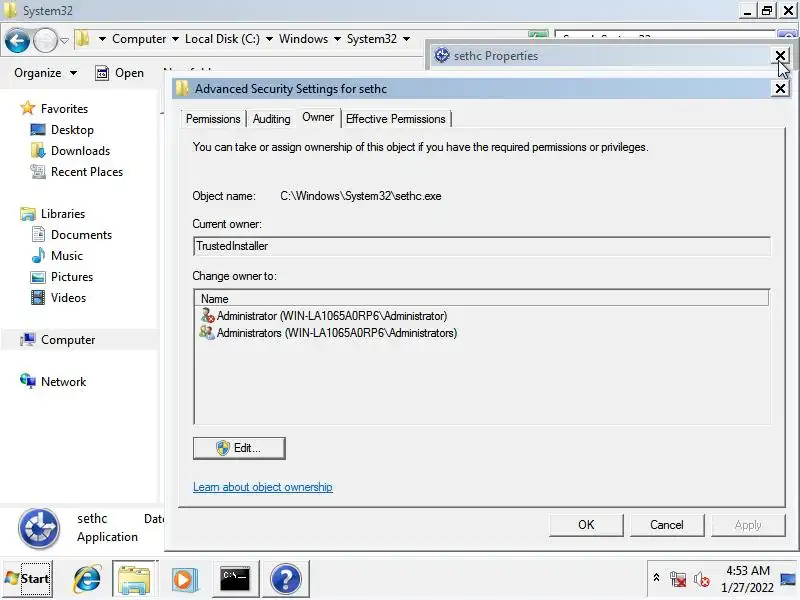This screenshot has height=600, width=800.
Task: Click the Videos film icon
Action: pos(38,297)
